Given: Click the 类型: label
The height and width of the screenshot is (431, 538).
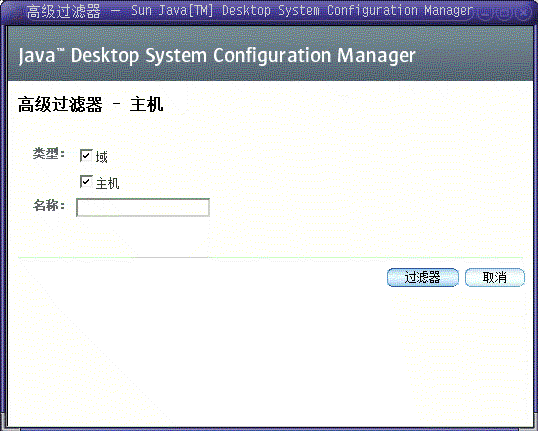Looking at the screenshot, I should click(49, 154).
